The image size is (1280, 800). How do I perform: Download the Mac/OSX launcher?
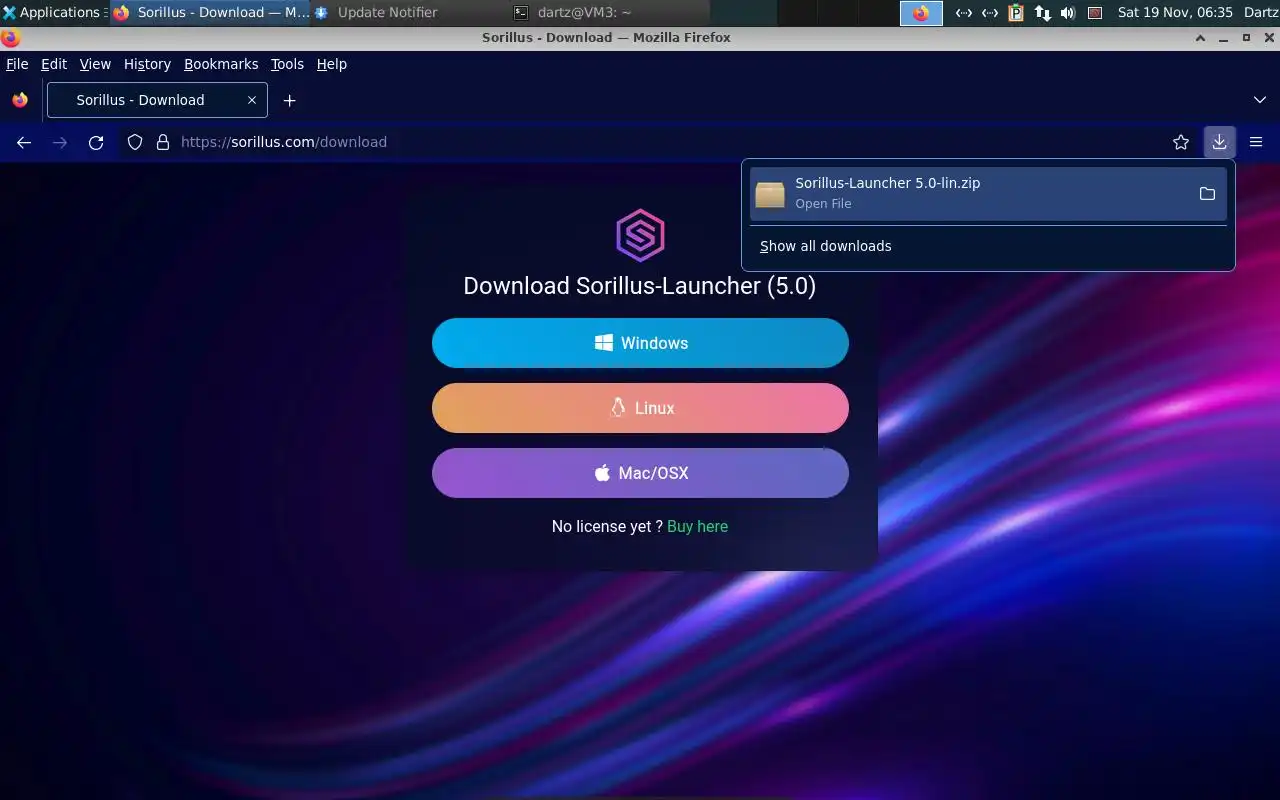640,473
